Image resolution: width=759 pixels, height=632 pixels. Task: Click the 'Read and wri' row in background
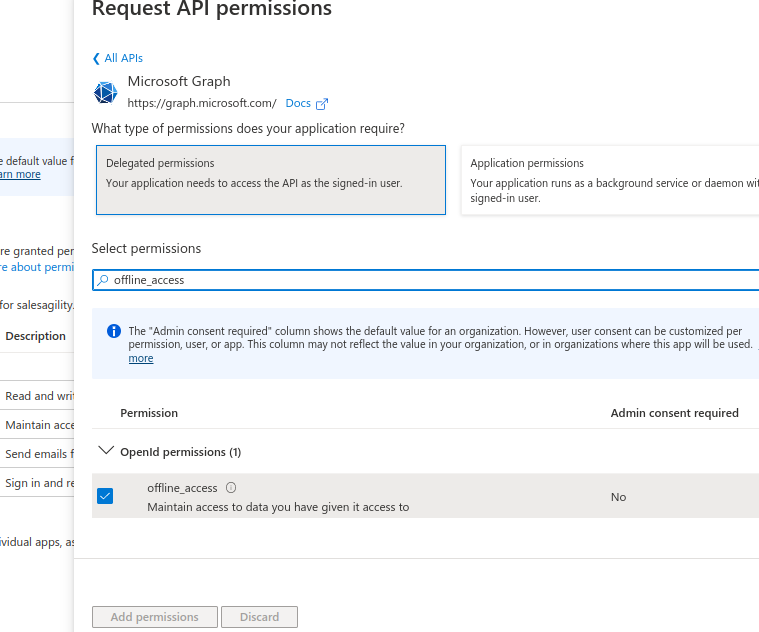pos(37,396)
